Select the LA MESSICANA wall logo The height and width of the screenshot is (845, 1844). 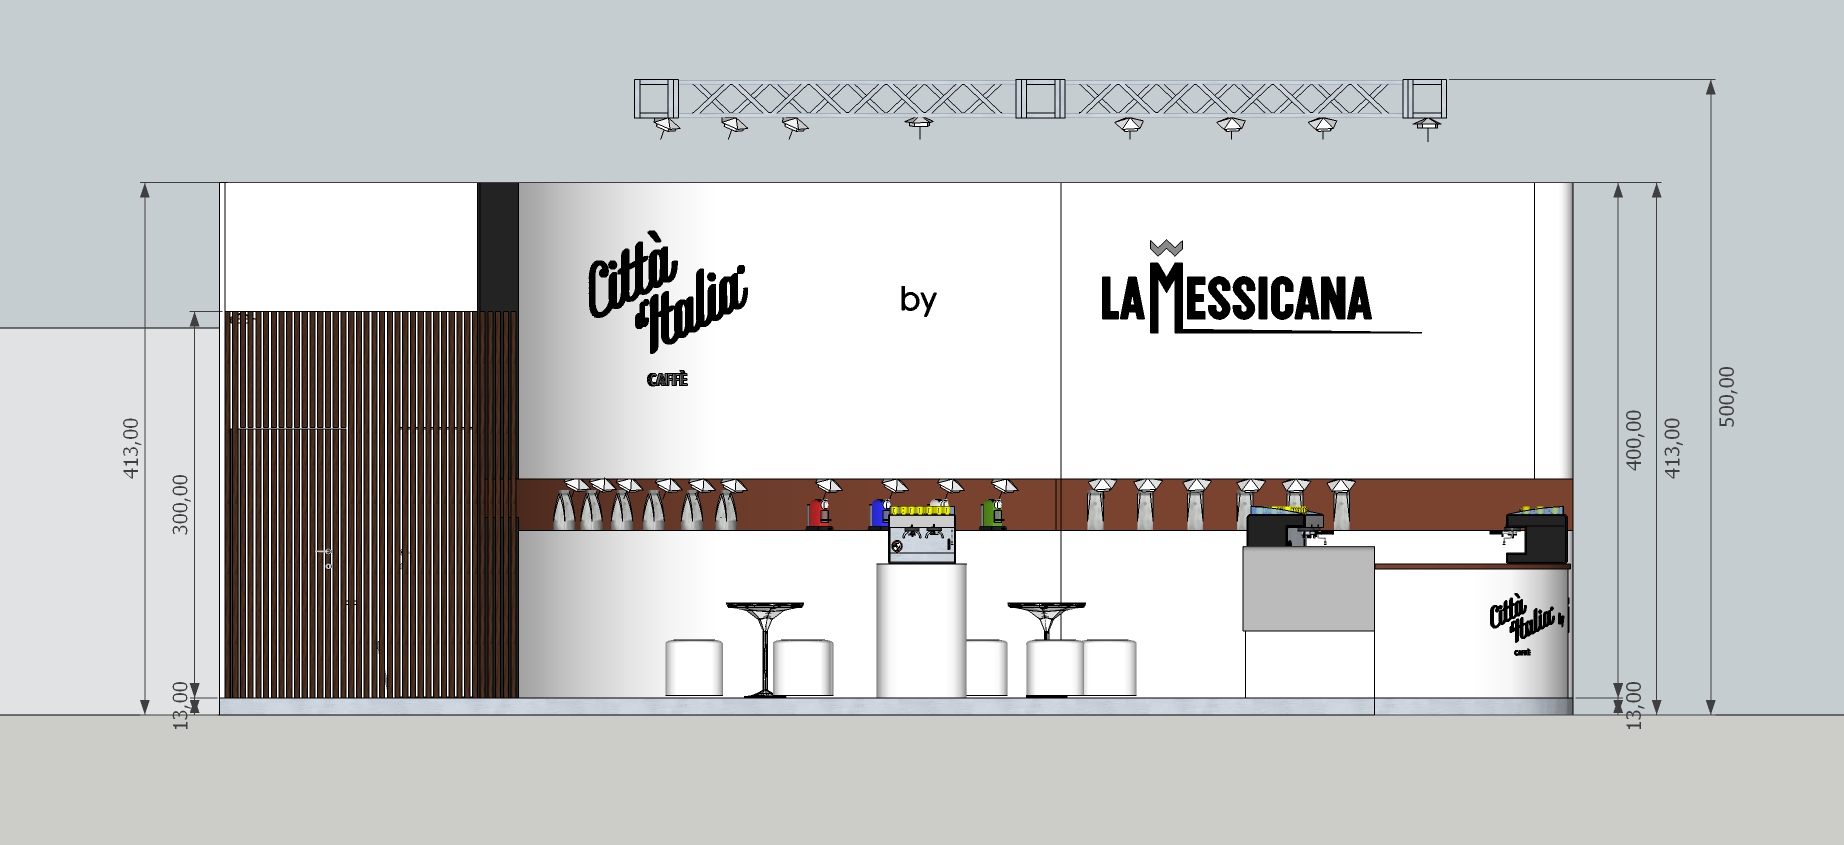pos(1260,298)
